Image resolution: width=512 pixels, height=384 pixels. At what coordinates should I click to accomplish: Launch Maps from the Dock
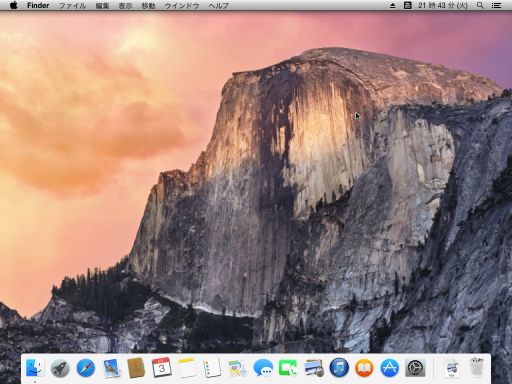(237, 368)
